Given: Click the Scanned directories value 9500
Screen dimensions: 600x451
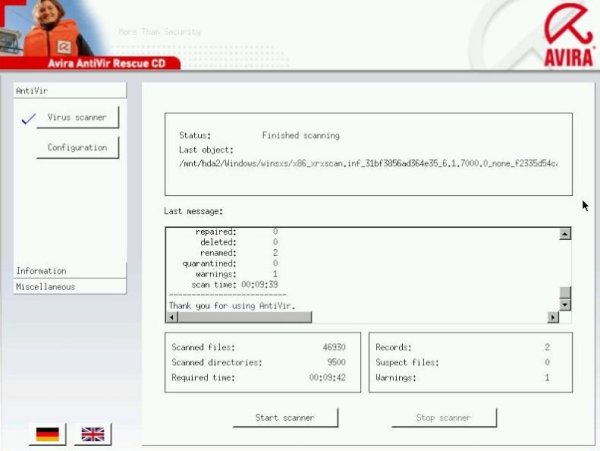Looking at the screenshot, I should coord(336,362).
